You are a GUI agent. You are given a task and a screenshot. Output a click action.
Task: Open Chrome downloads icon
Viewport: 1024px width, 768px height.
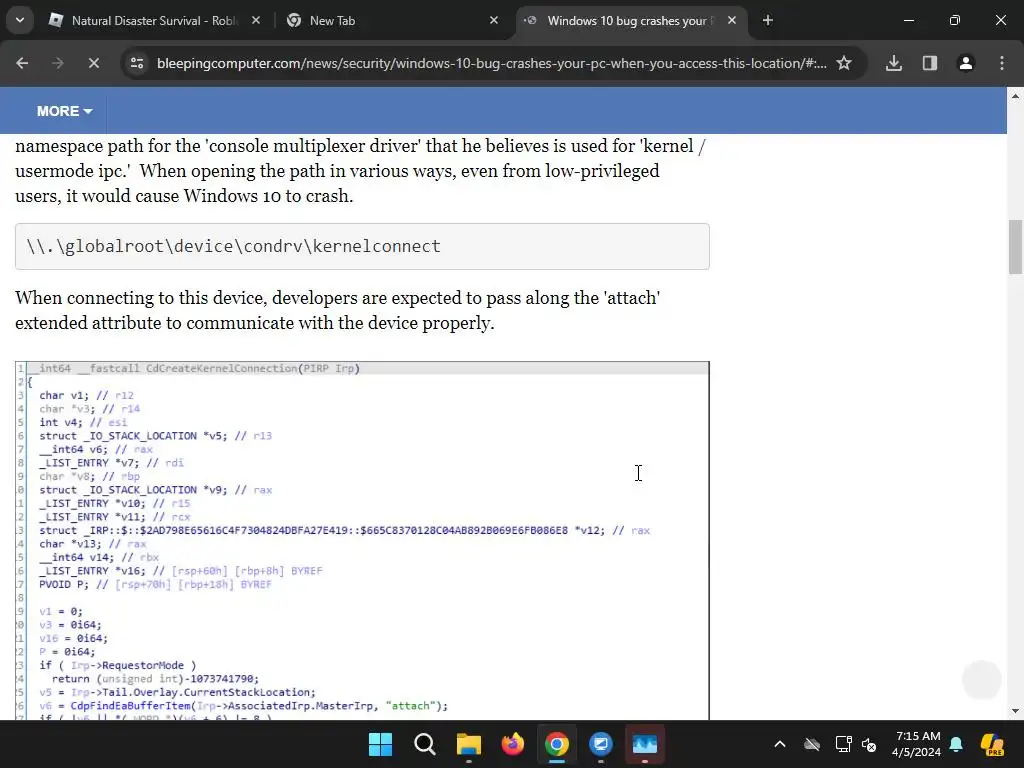click(x=894, y=63)
